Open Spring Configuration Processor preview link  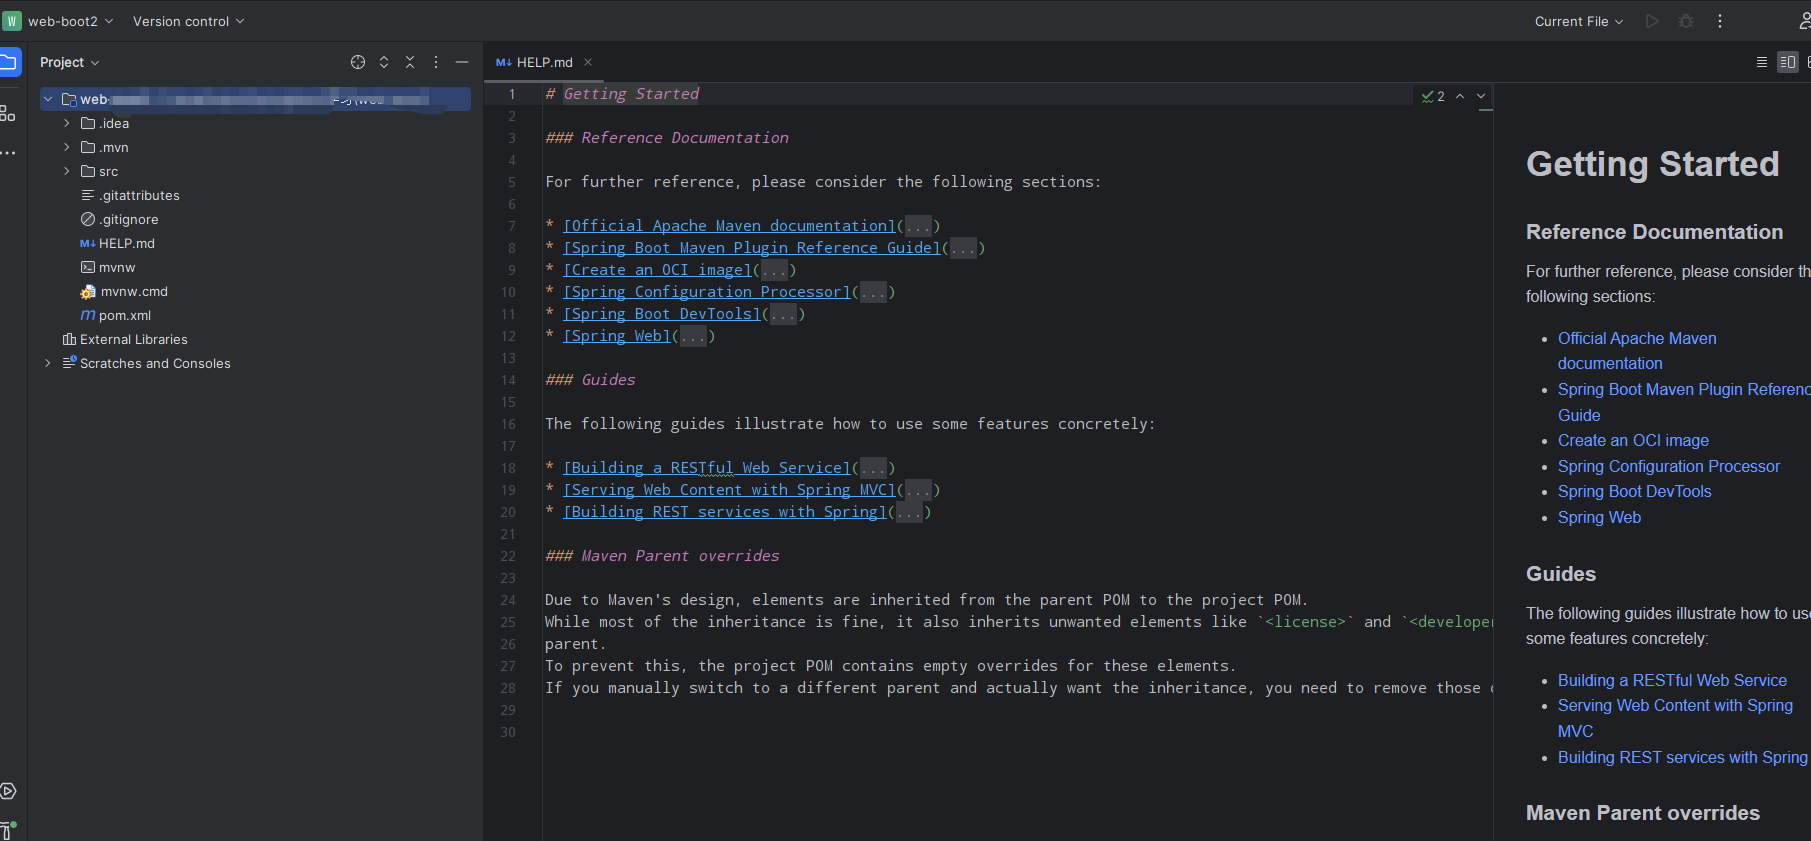point(1668,466)
